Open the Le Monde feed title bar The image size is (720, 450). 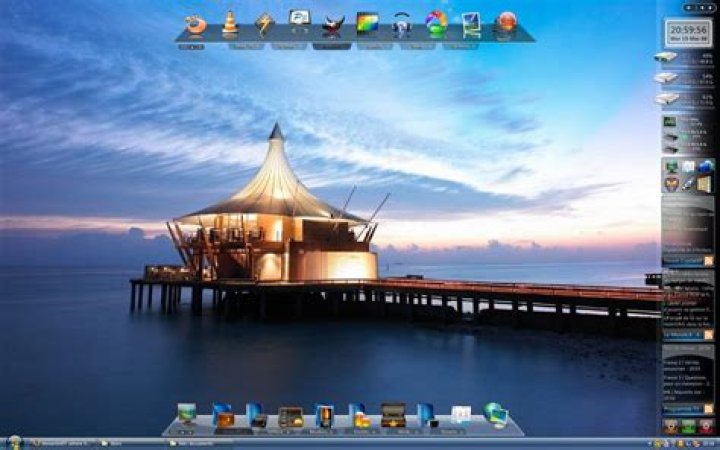pyautogui.click(x=683, y=335)
